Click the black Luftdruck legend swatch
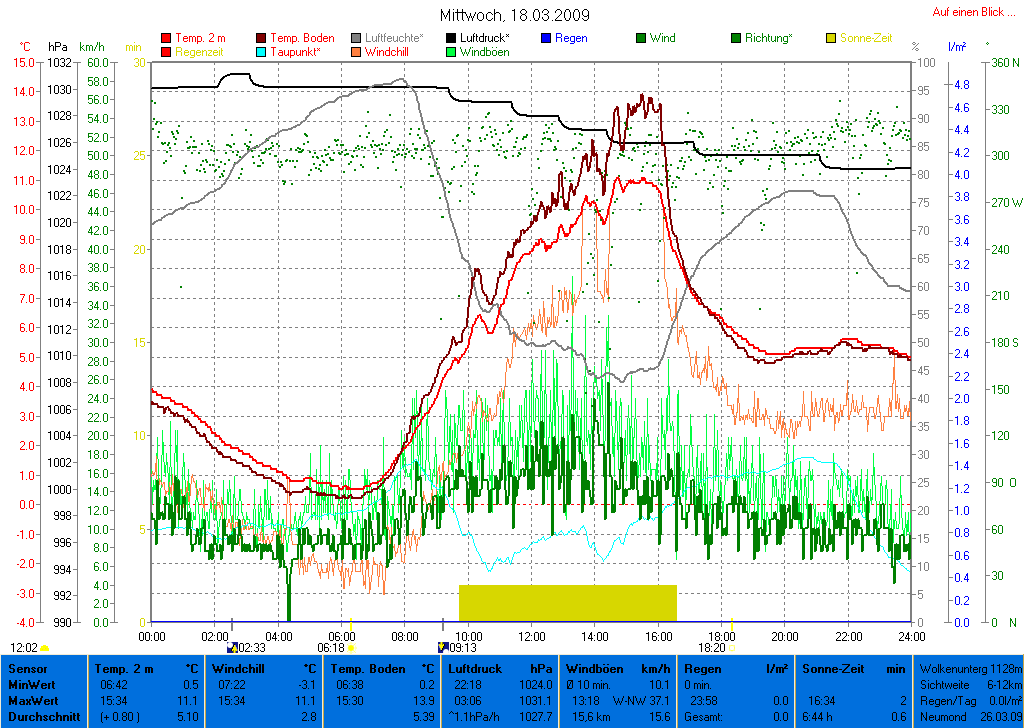1024x728 pixels. (x=451, y=38)
